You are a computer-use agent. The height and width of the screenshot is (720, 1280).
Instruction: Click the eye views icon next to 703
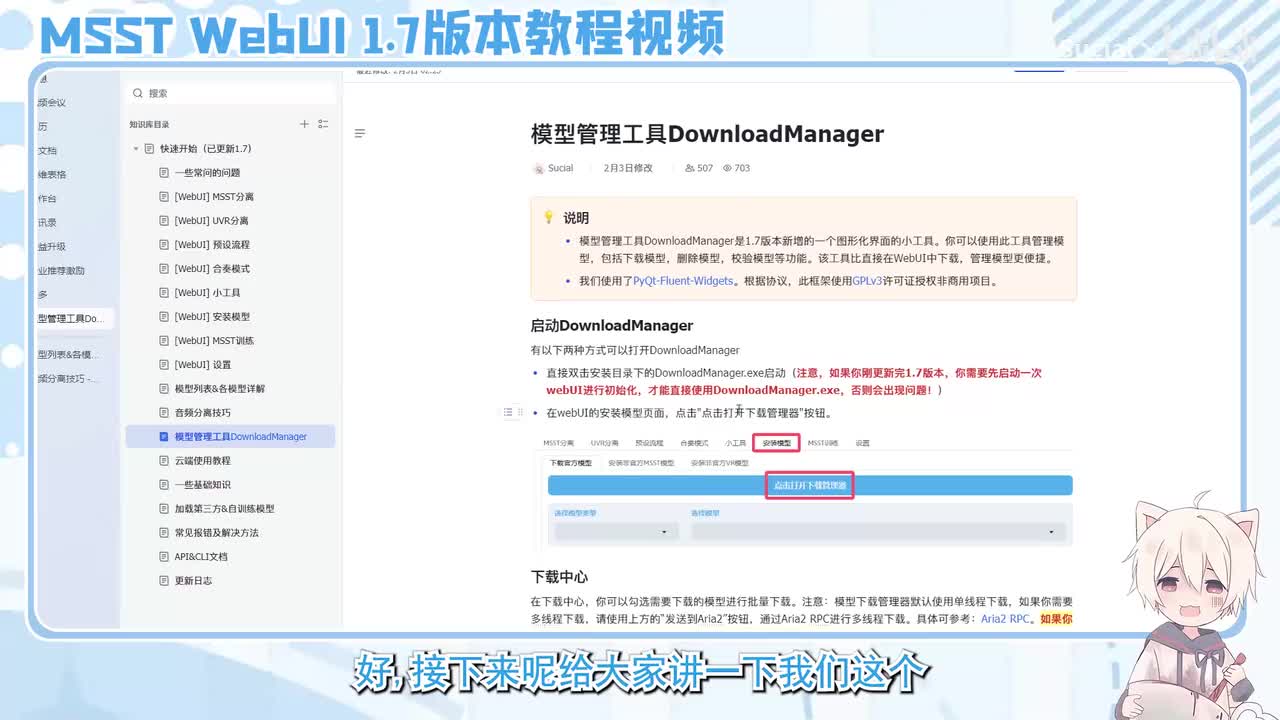pyautogui.click(x=727, y=168)
